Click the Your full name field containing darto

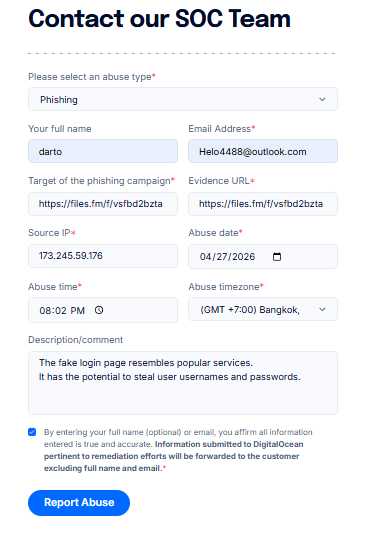tap(103, 151)
